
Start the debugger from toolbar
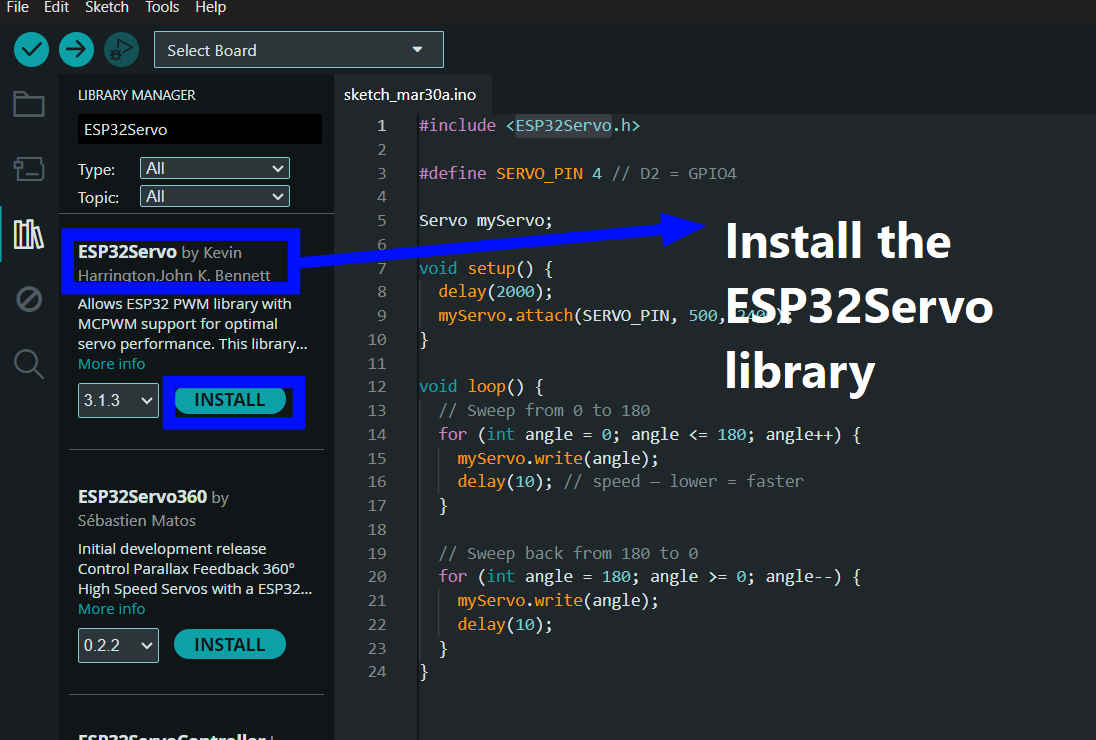click(122, 50)
